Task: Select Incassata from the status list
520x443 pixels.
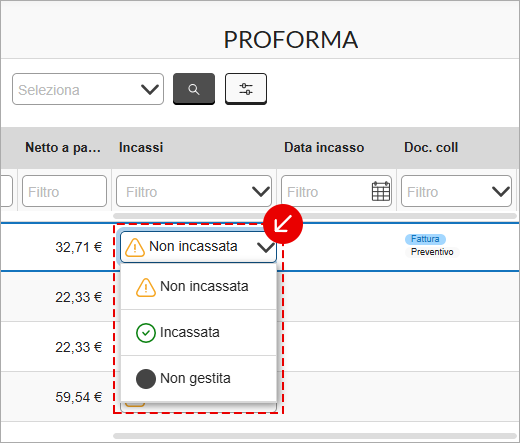Action: pos(198,333)
